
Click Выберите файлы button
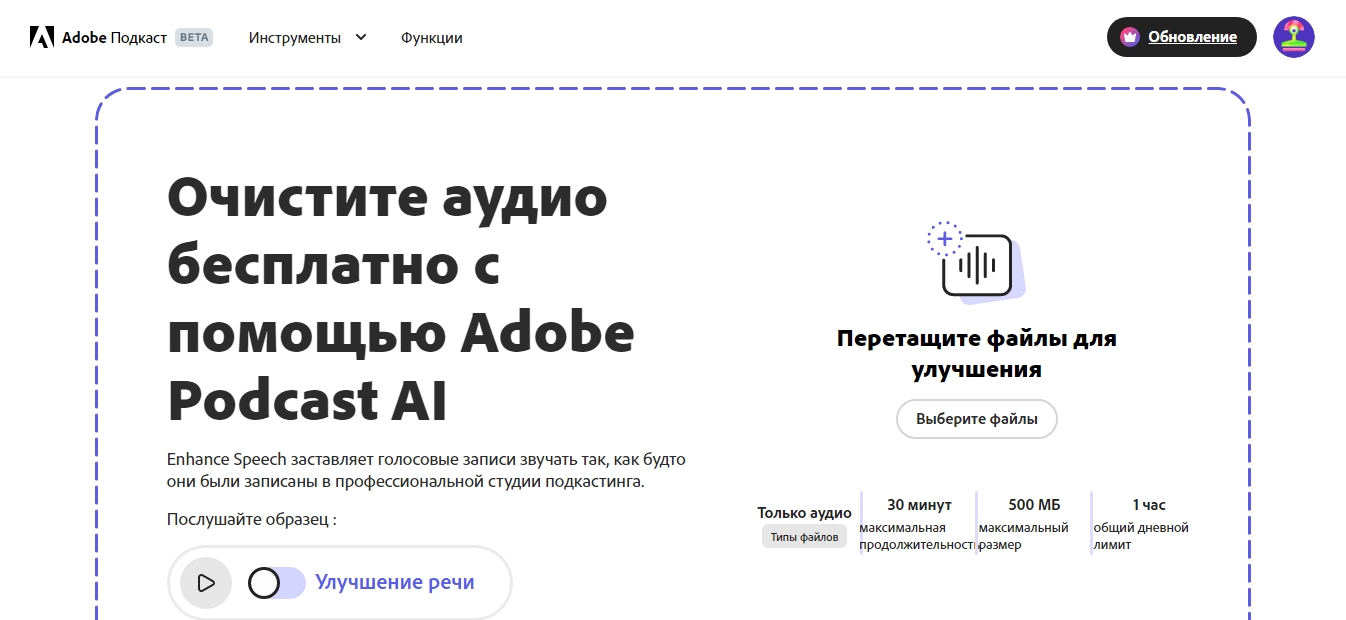pyautogui.click(x=976, y=419)
